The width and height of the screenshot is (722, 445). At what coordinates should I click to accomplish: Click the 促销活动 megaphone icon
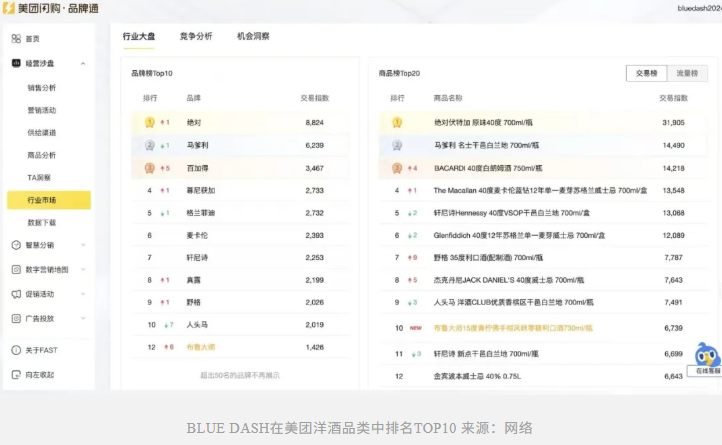pos(16,294)
